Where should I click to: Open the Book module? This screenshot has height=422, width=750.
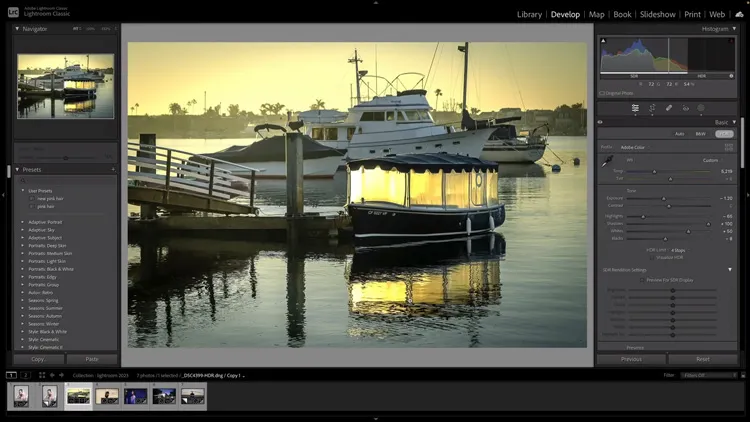[622, 14]
